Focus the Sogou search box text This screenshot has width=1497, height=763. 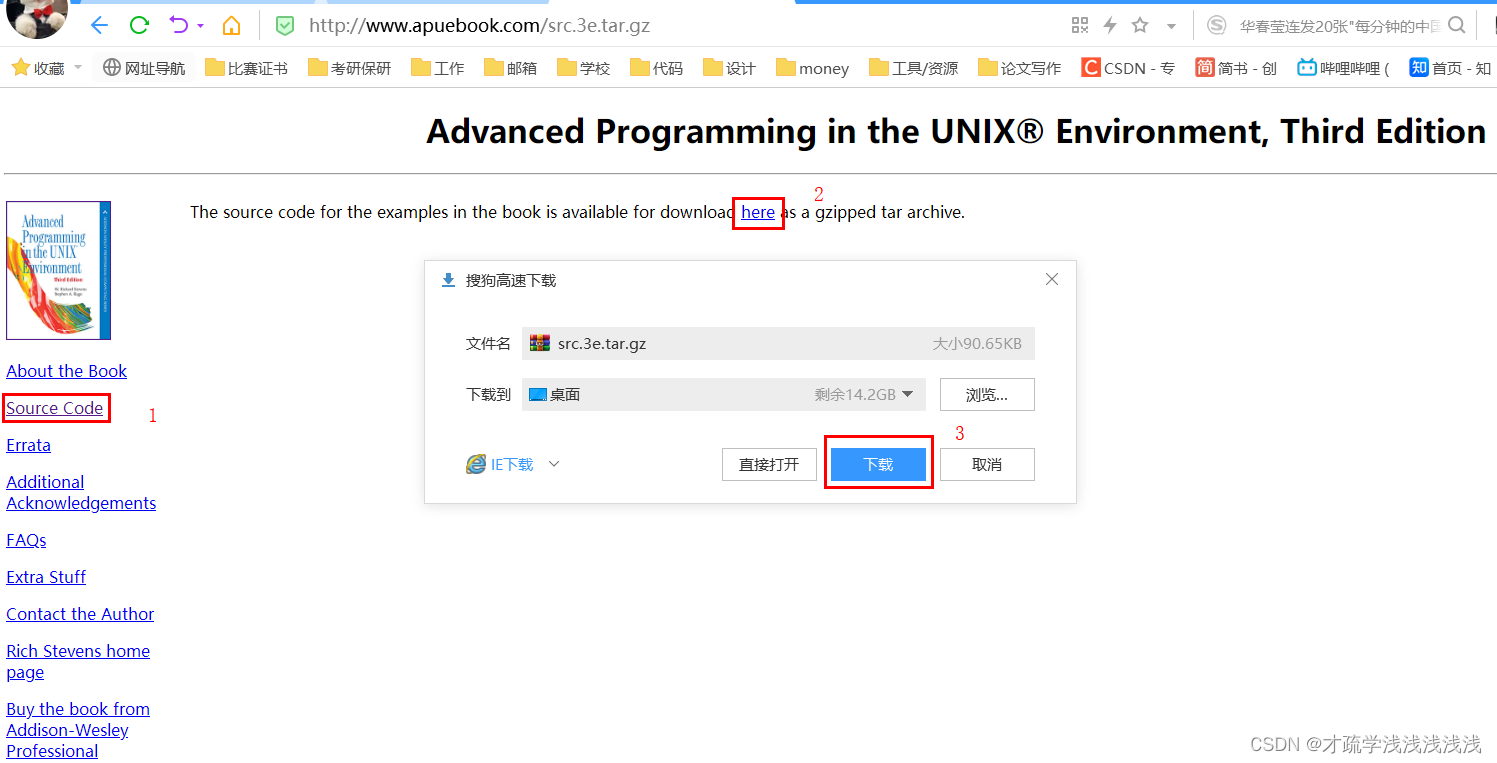coord(1340,26)
